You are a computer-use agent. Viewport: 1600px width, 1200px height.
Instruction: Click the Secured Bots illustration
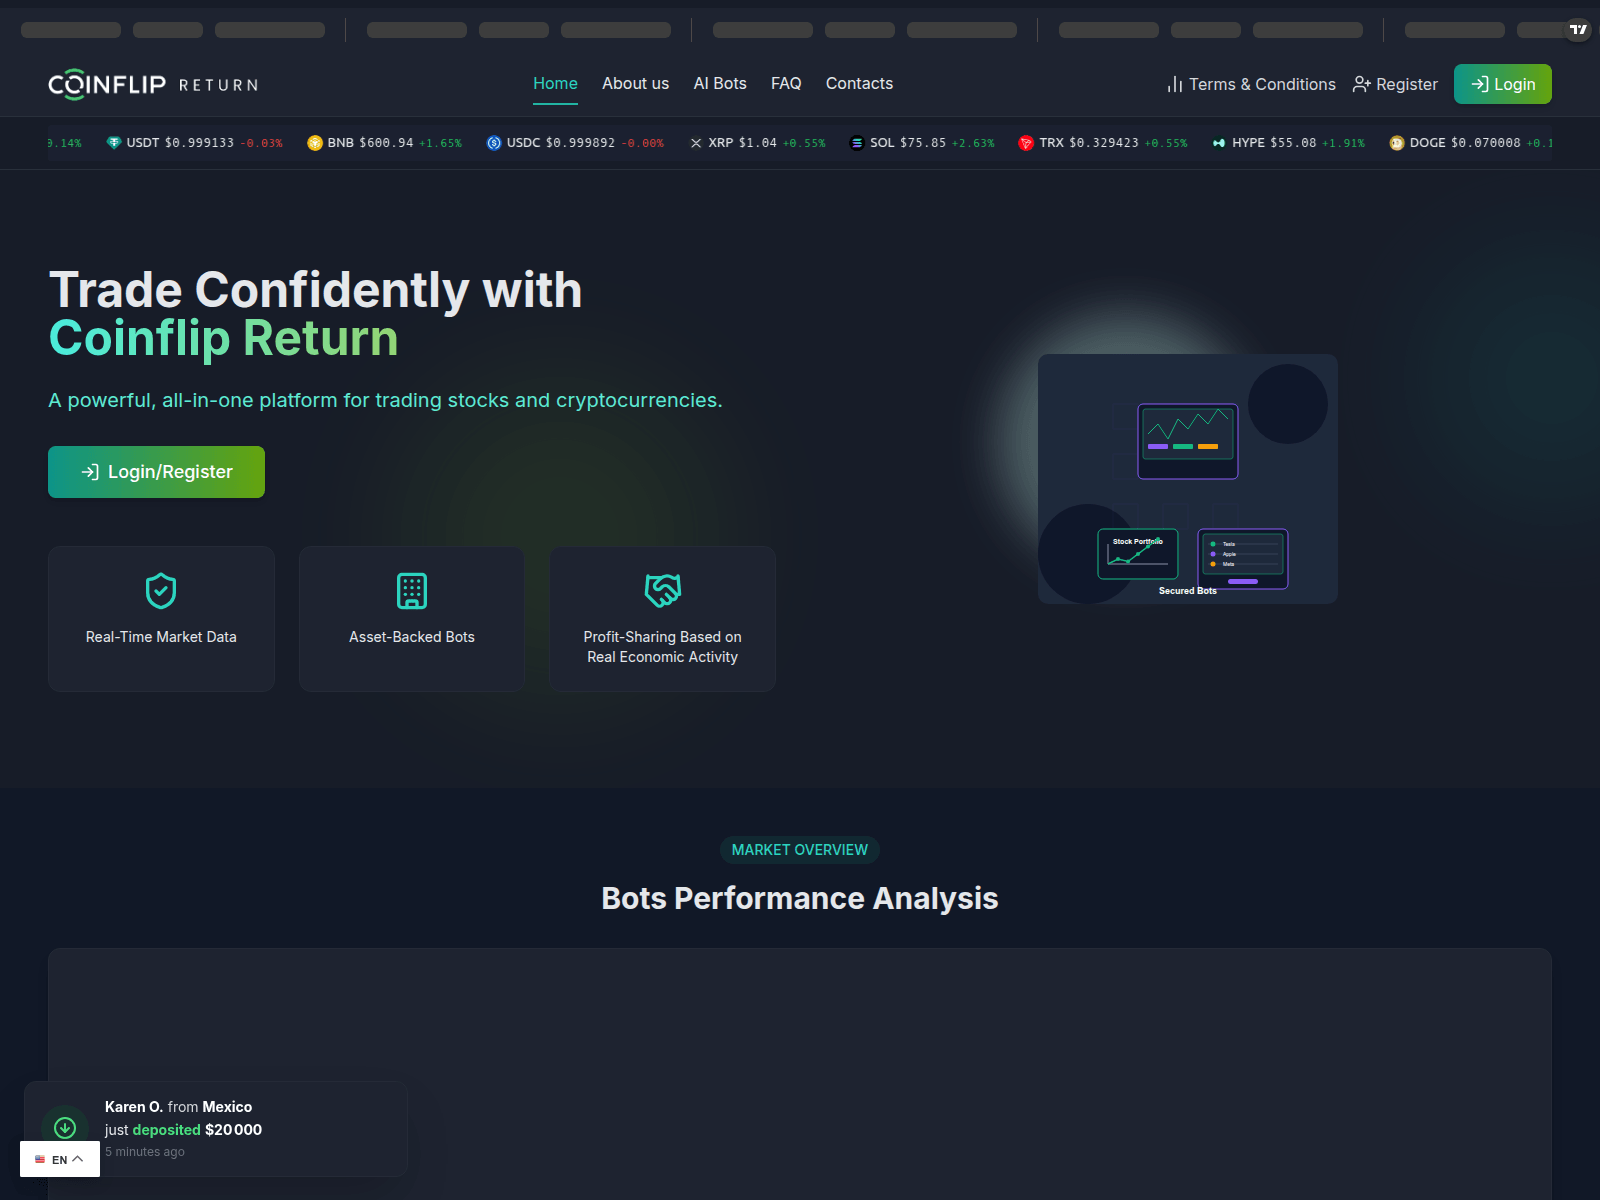[x=1188, y=479]
